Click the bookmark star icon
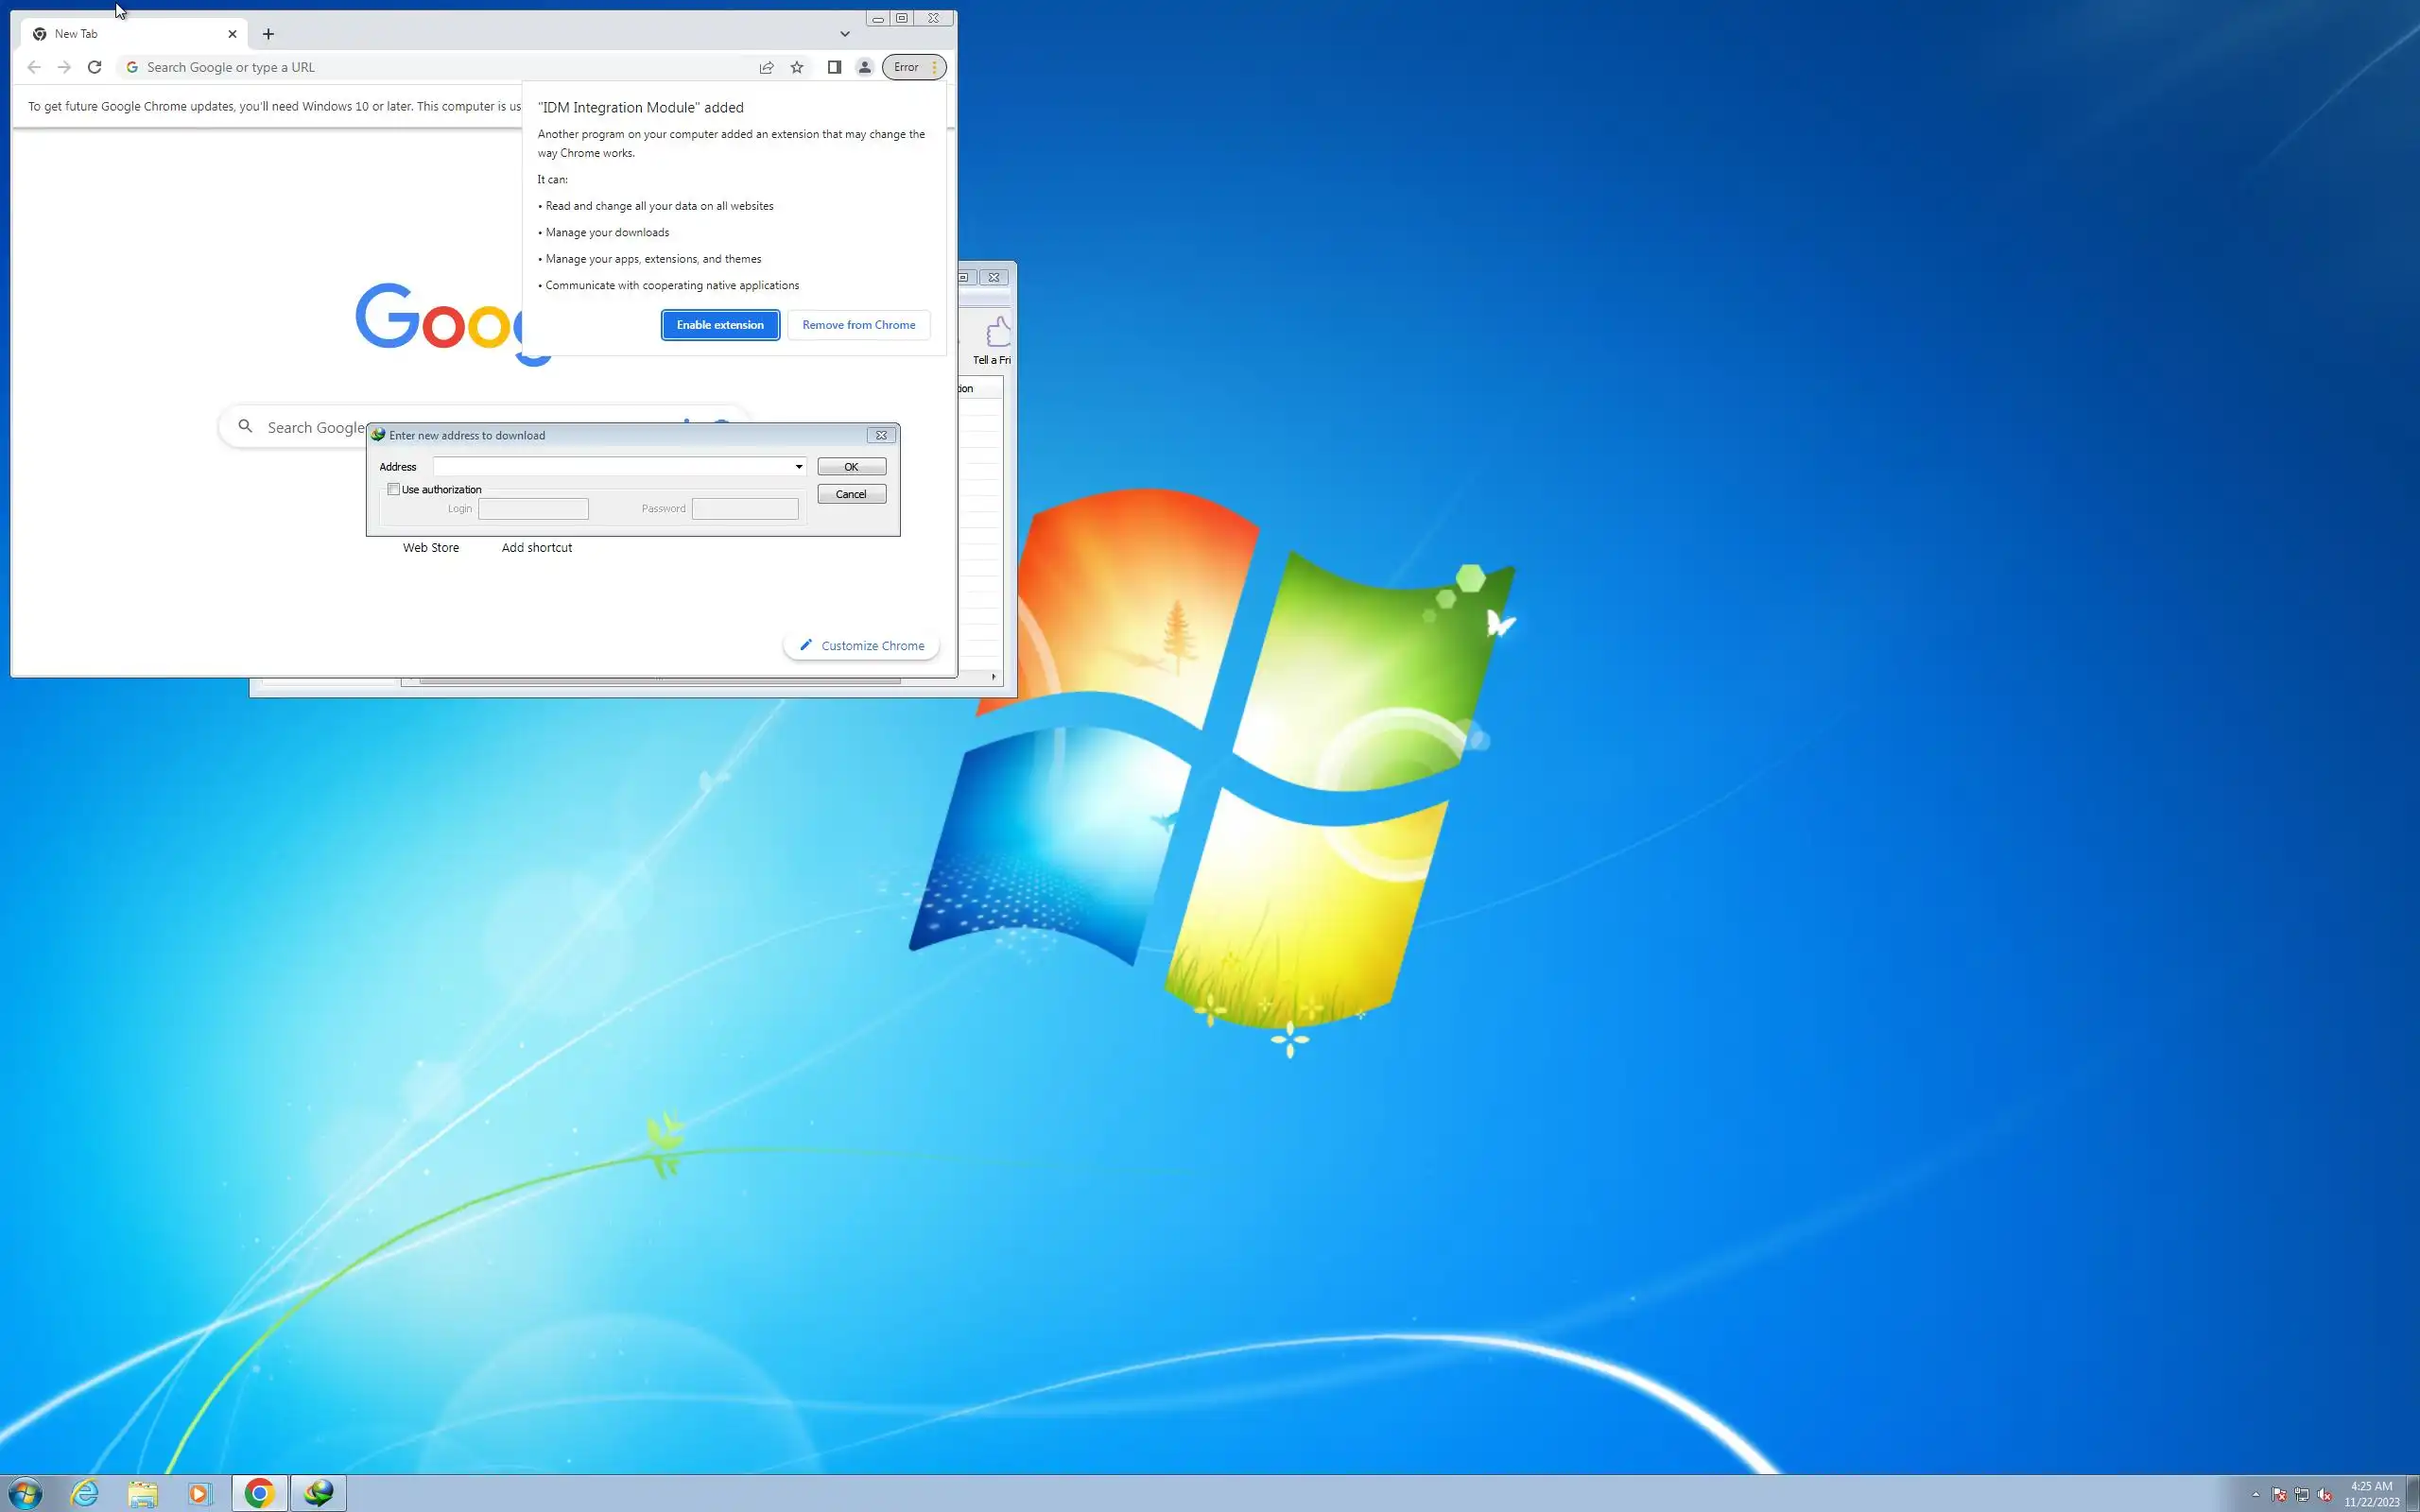The width and height of the screenshot is (2420, 1512). (x=797, y=67)
